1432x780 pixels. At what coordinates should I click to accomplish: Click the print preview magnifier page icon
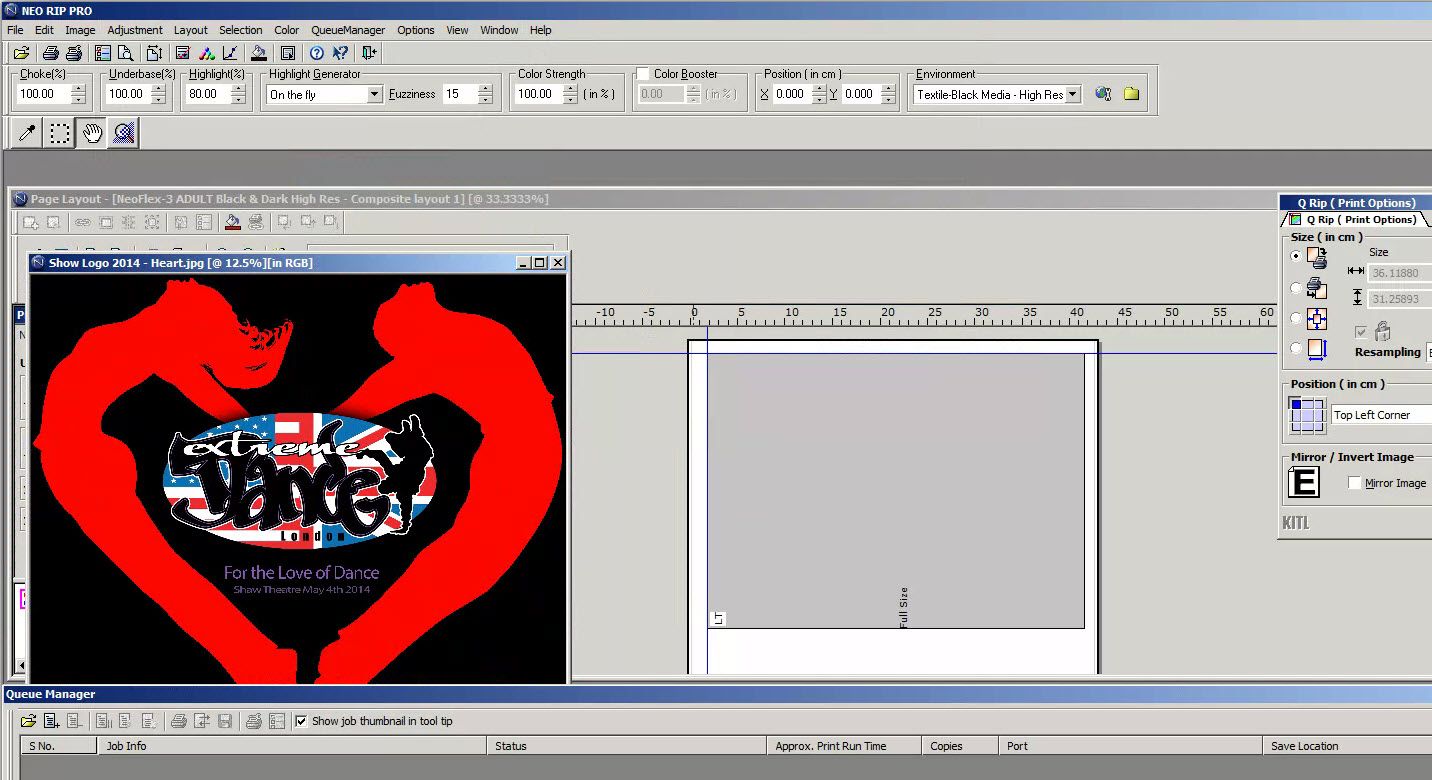click(x=126, y=53)
